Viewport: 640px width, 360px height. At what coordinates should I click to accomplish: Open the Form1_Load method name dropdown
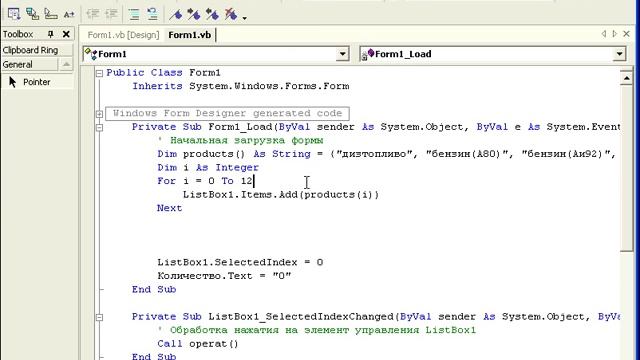tap(620, 54)
